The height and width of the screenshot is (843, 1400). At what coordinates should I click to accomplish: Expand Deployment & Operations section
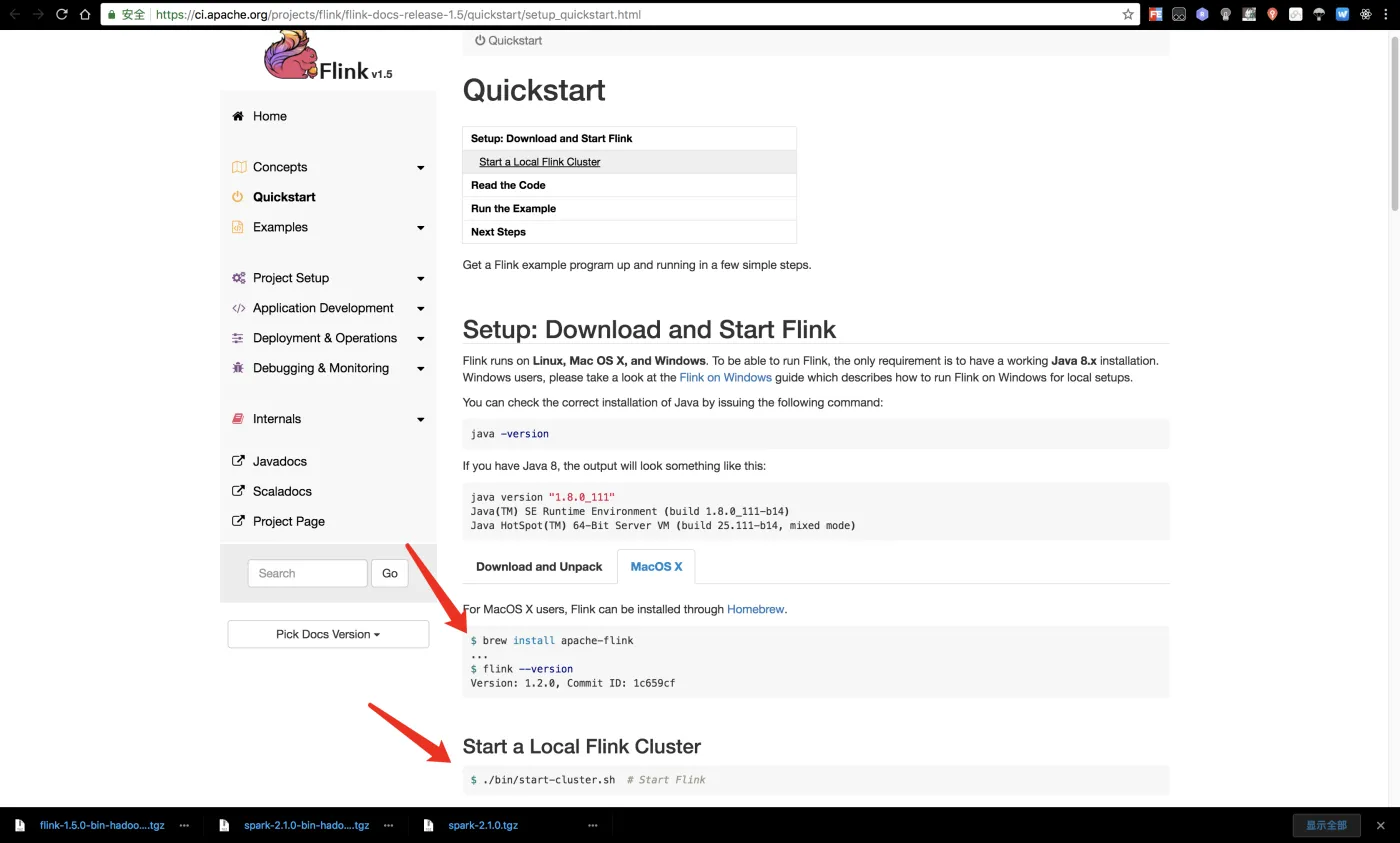(421, 339)
